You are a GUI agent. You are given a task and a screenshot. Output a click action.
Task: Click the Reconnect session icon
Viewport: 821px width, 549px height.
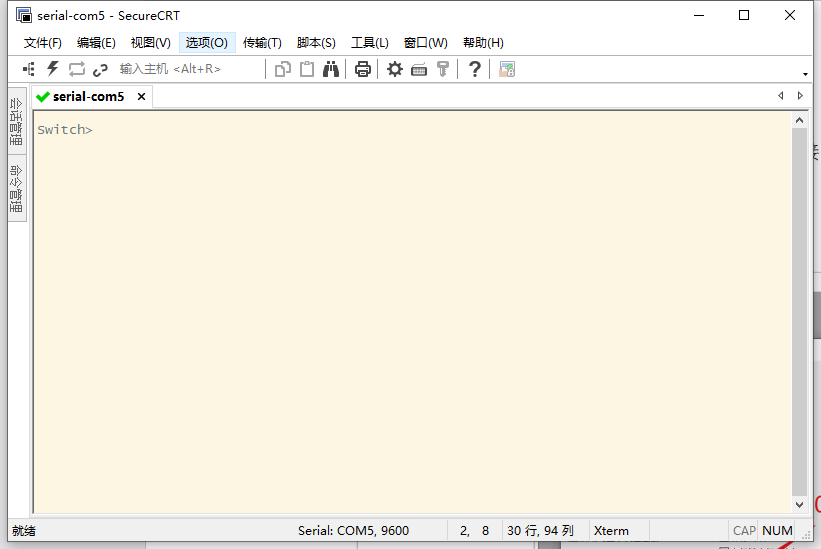point(77,69)
